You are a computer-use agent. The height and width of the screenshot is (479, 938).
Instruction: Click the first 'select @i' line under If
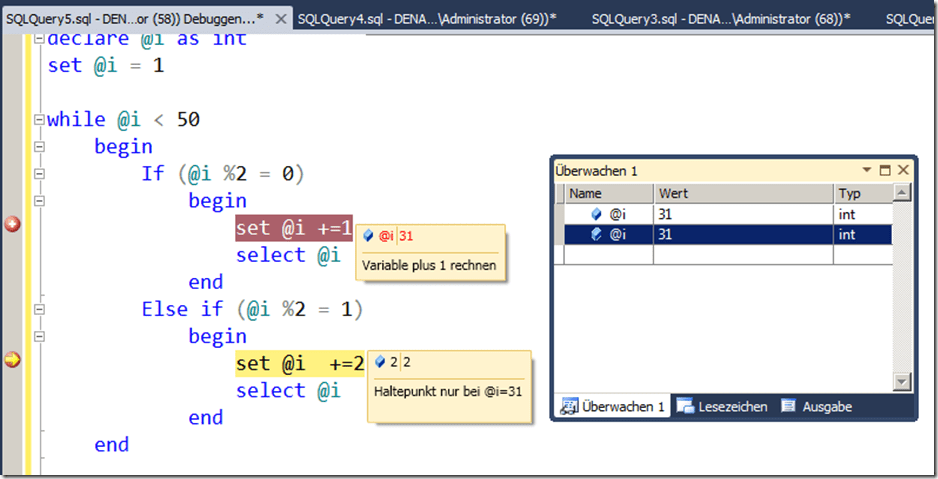288,255
